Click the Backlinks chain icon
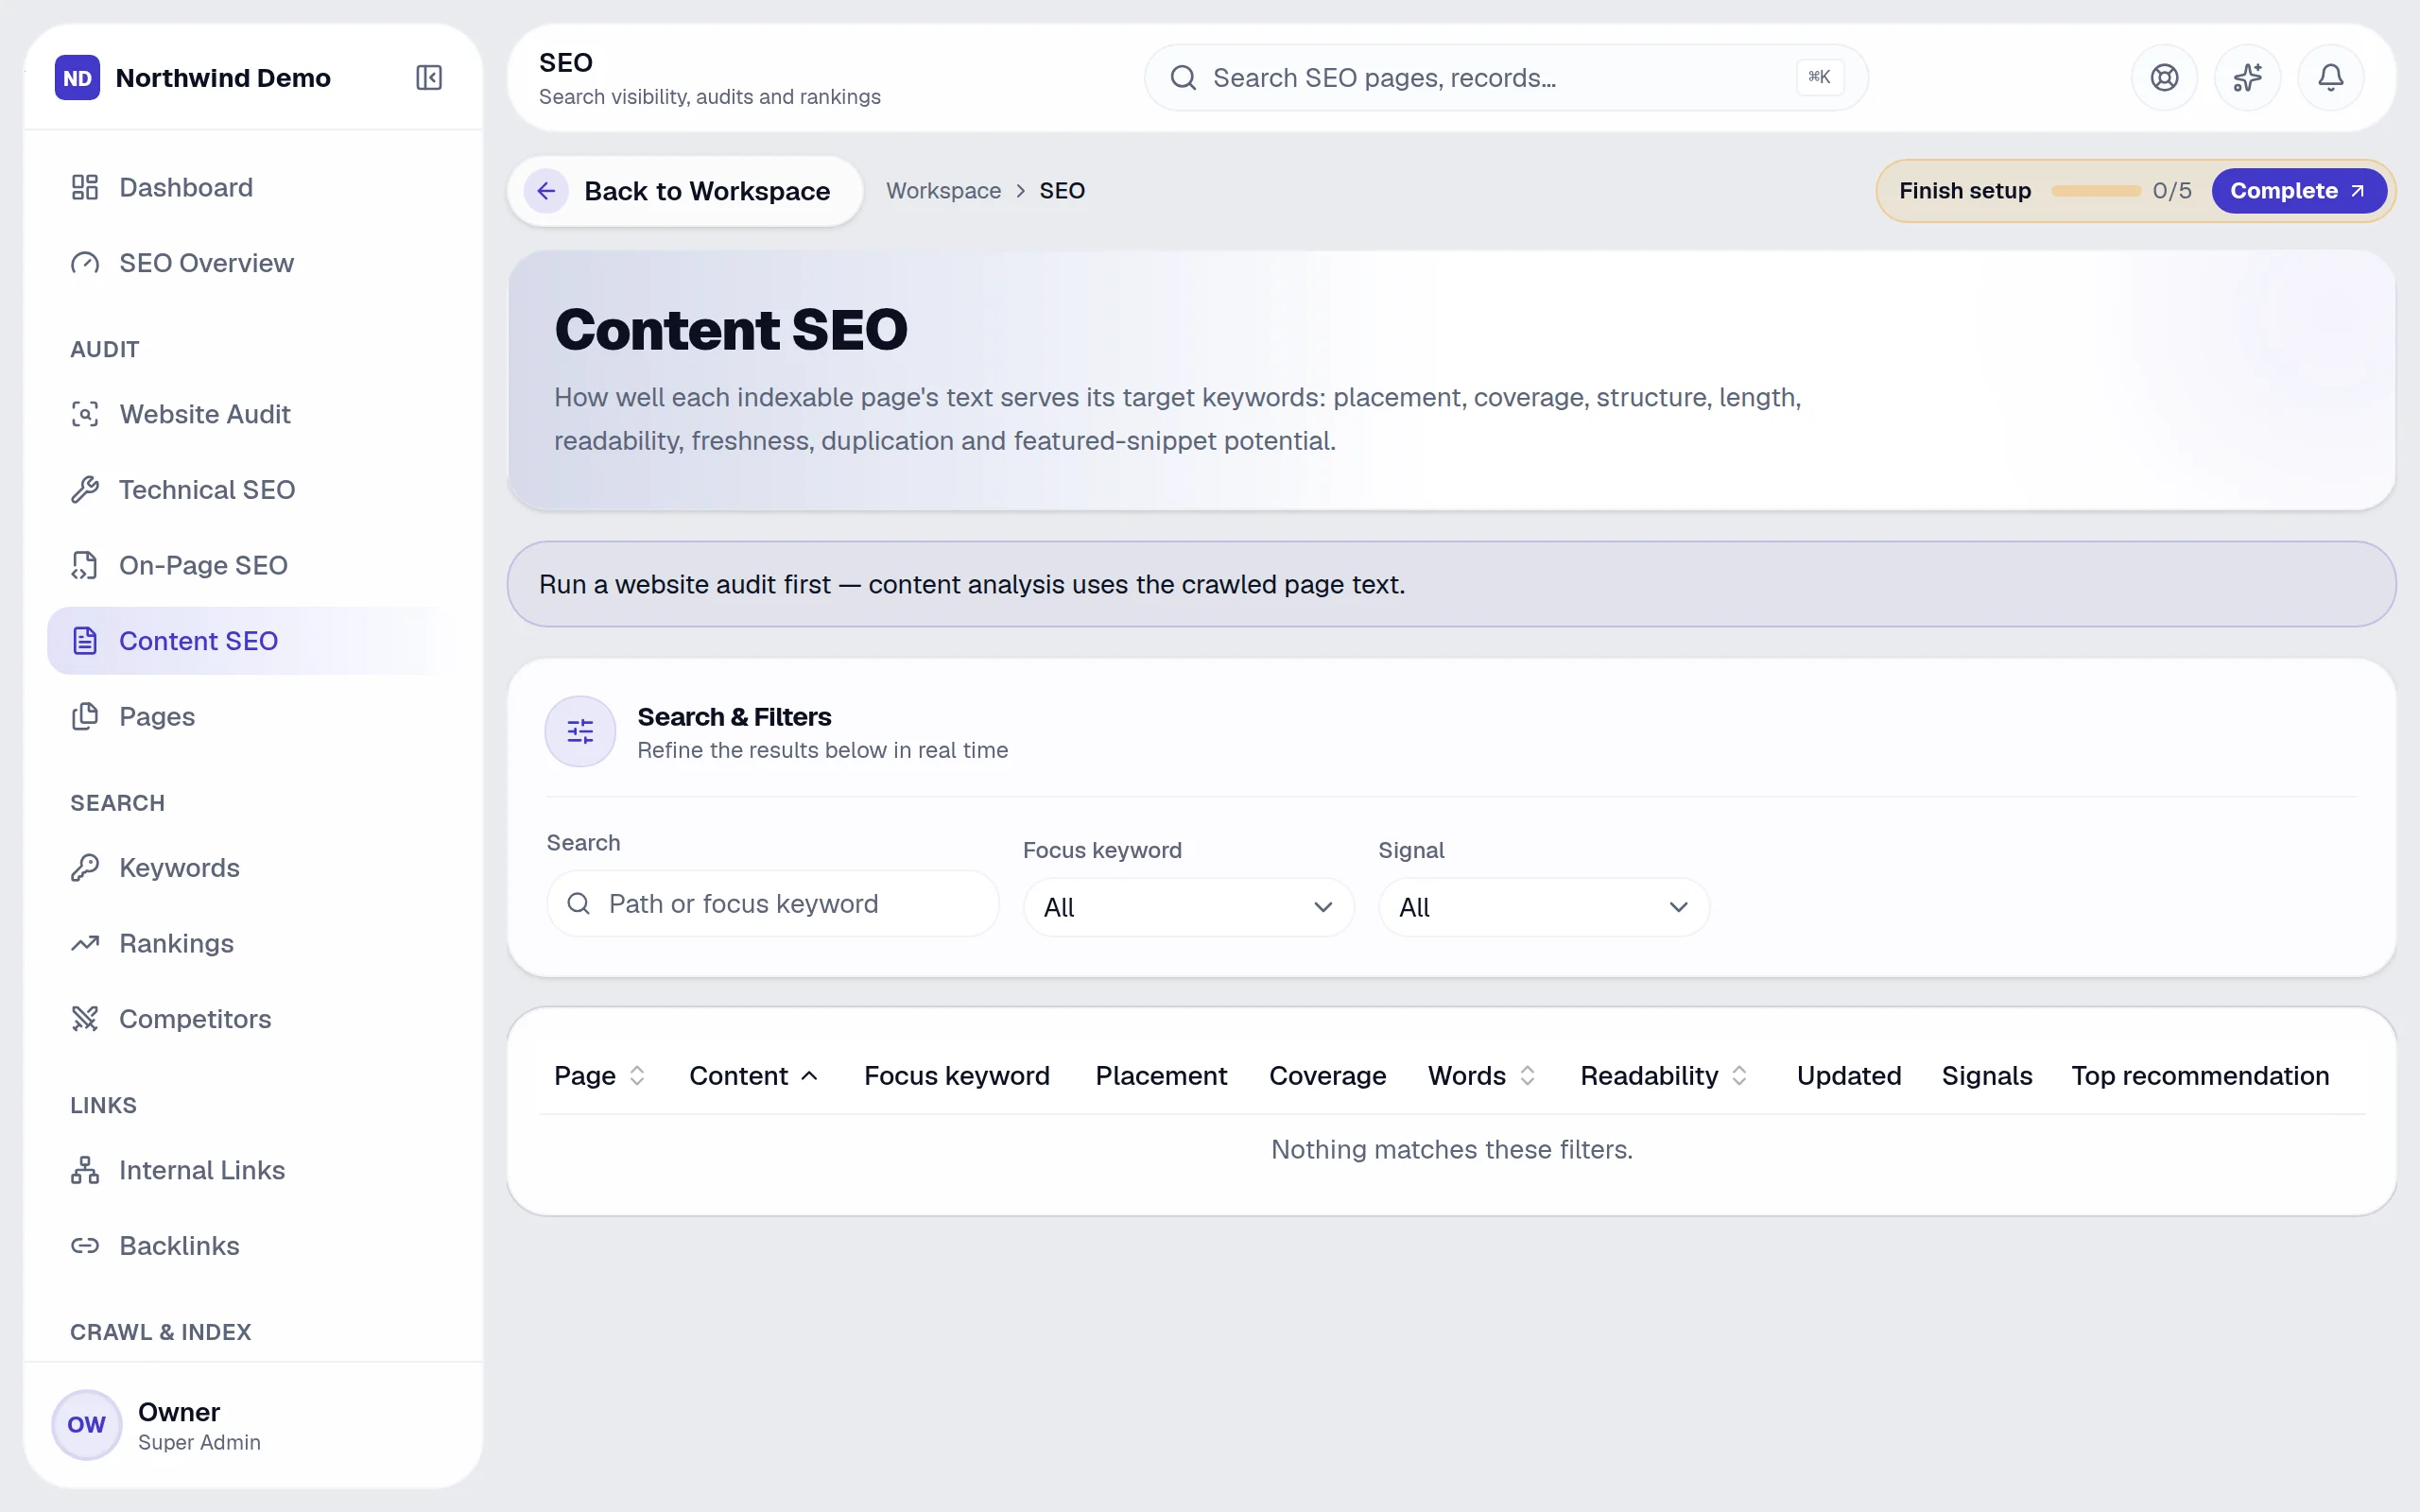 tap(85, 1246)
